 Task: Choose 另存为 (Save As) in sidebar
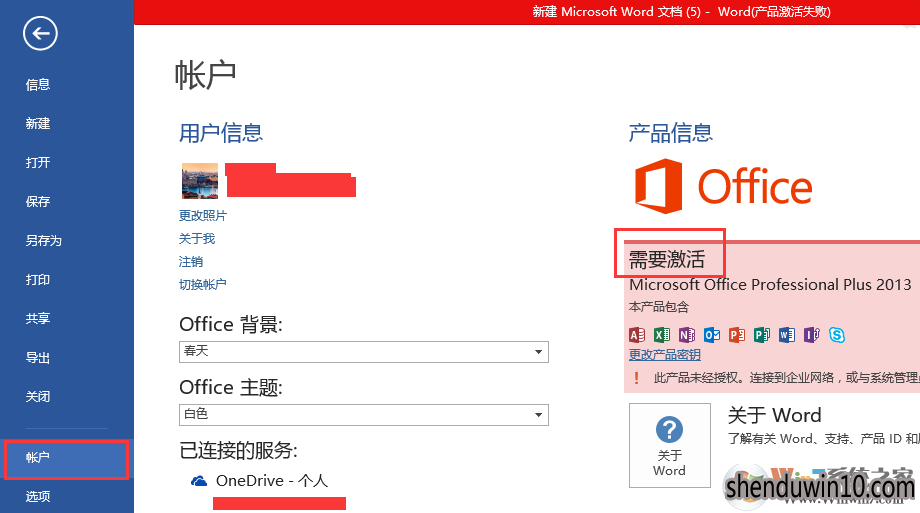click(43, 241)
